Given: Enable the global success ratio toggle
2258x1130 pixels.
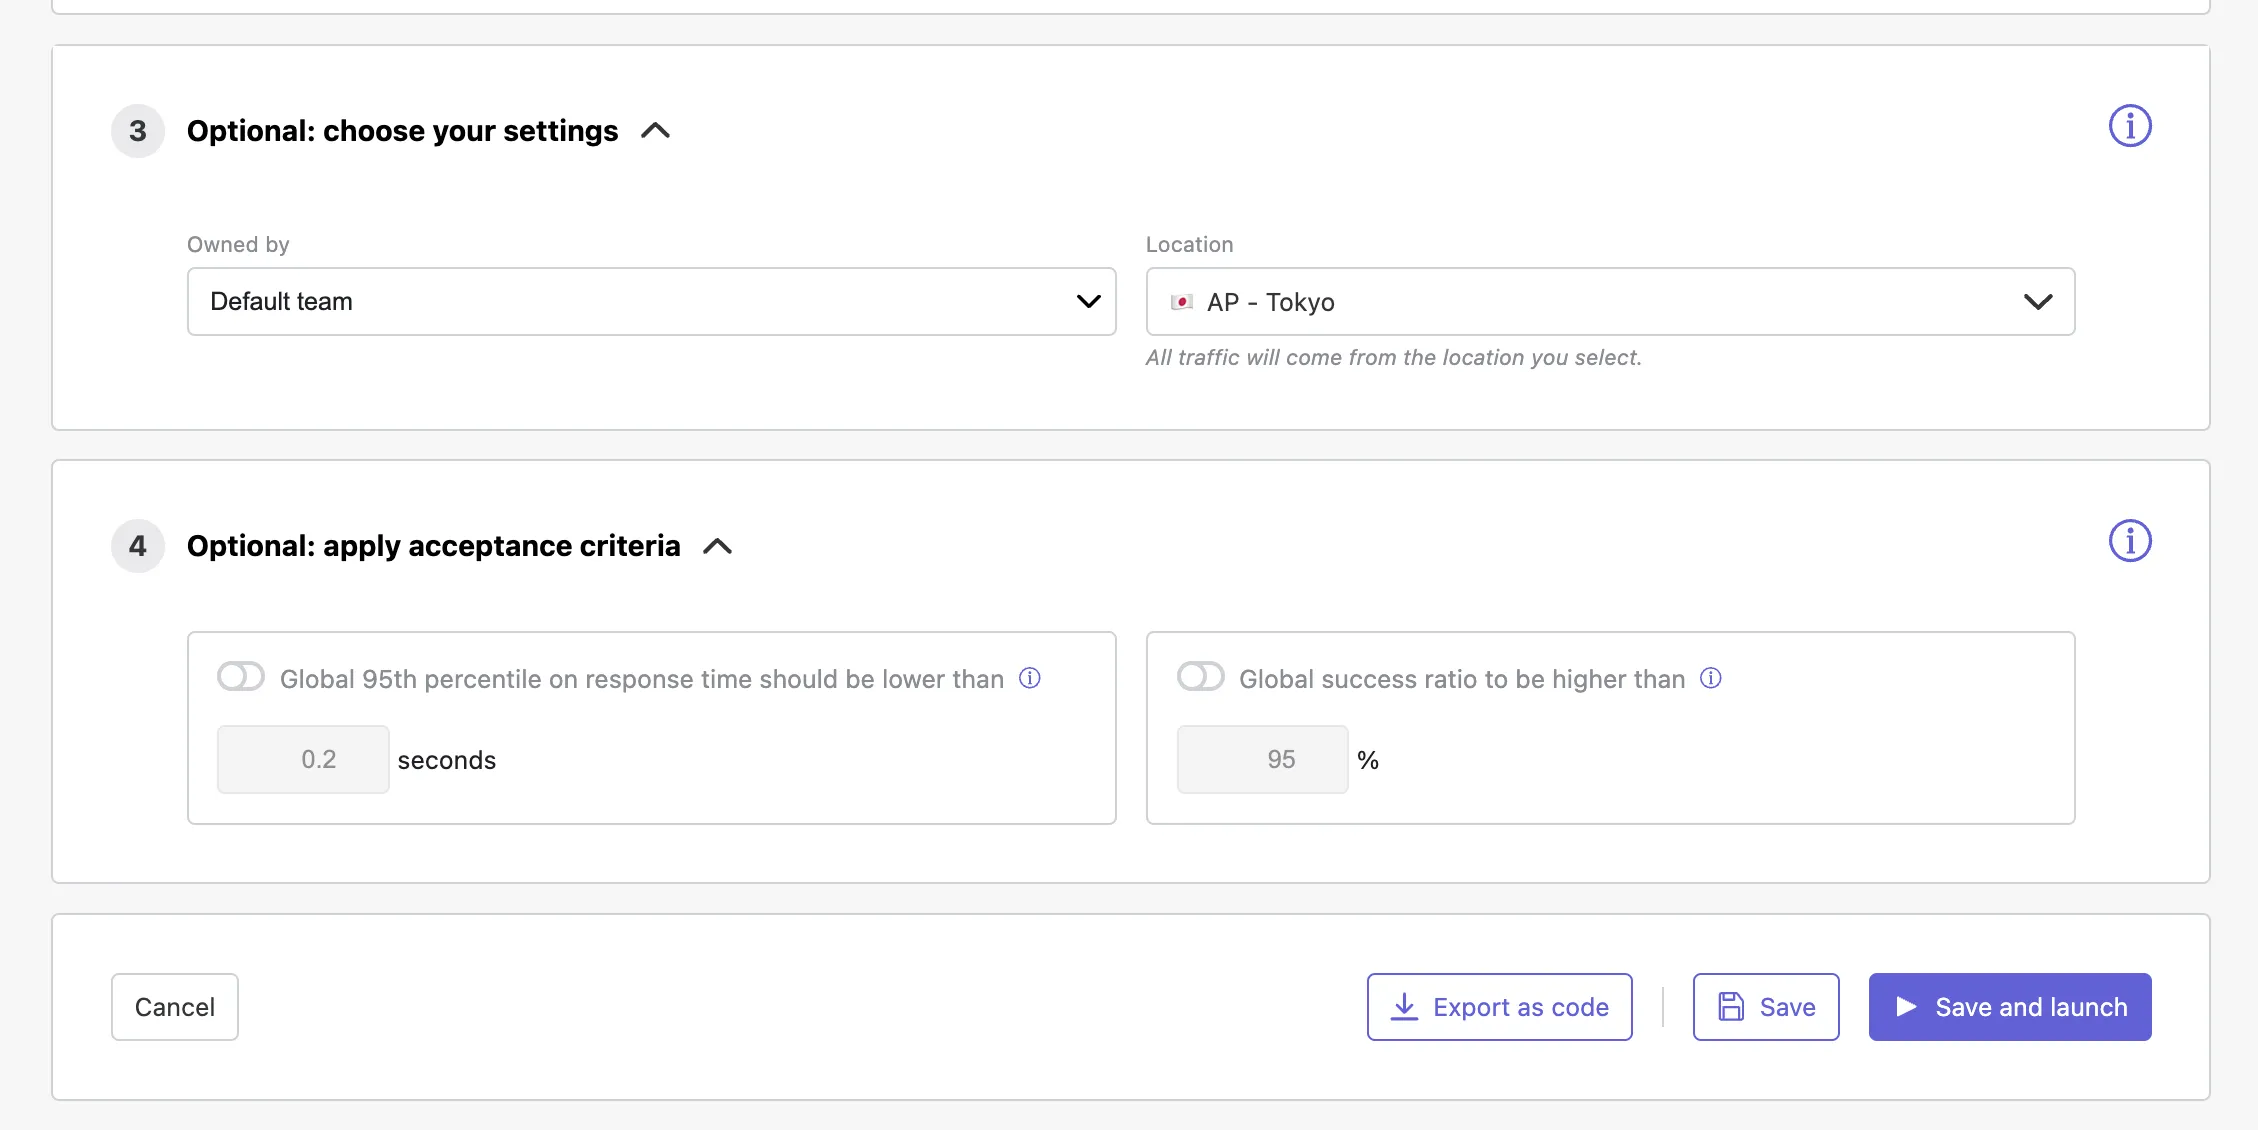Looking at the screenshot, I should (1200, 677).
